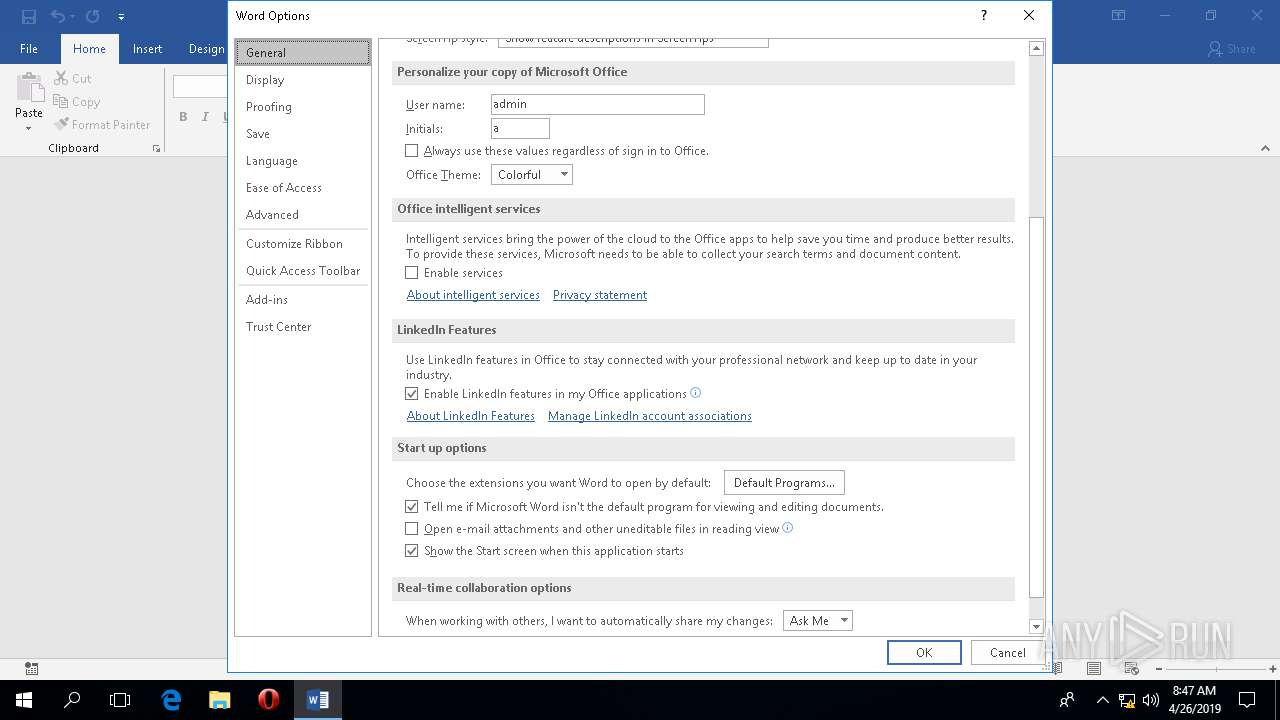1280x720 pixels.
Task: Click the Format Painter brush icon
Action: tap(61, 125)
